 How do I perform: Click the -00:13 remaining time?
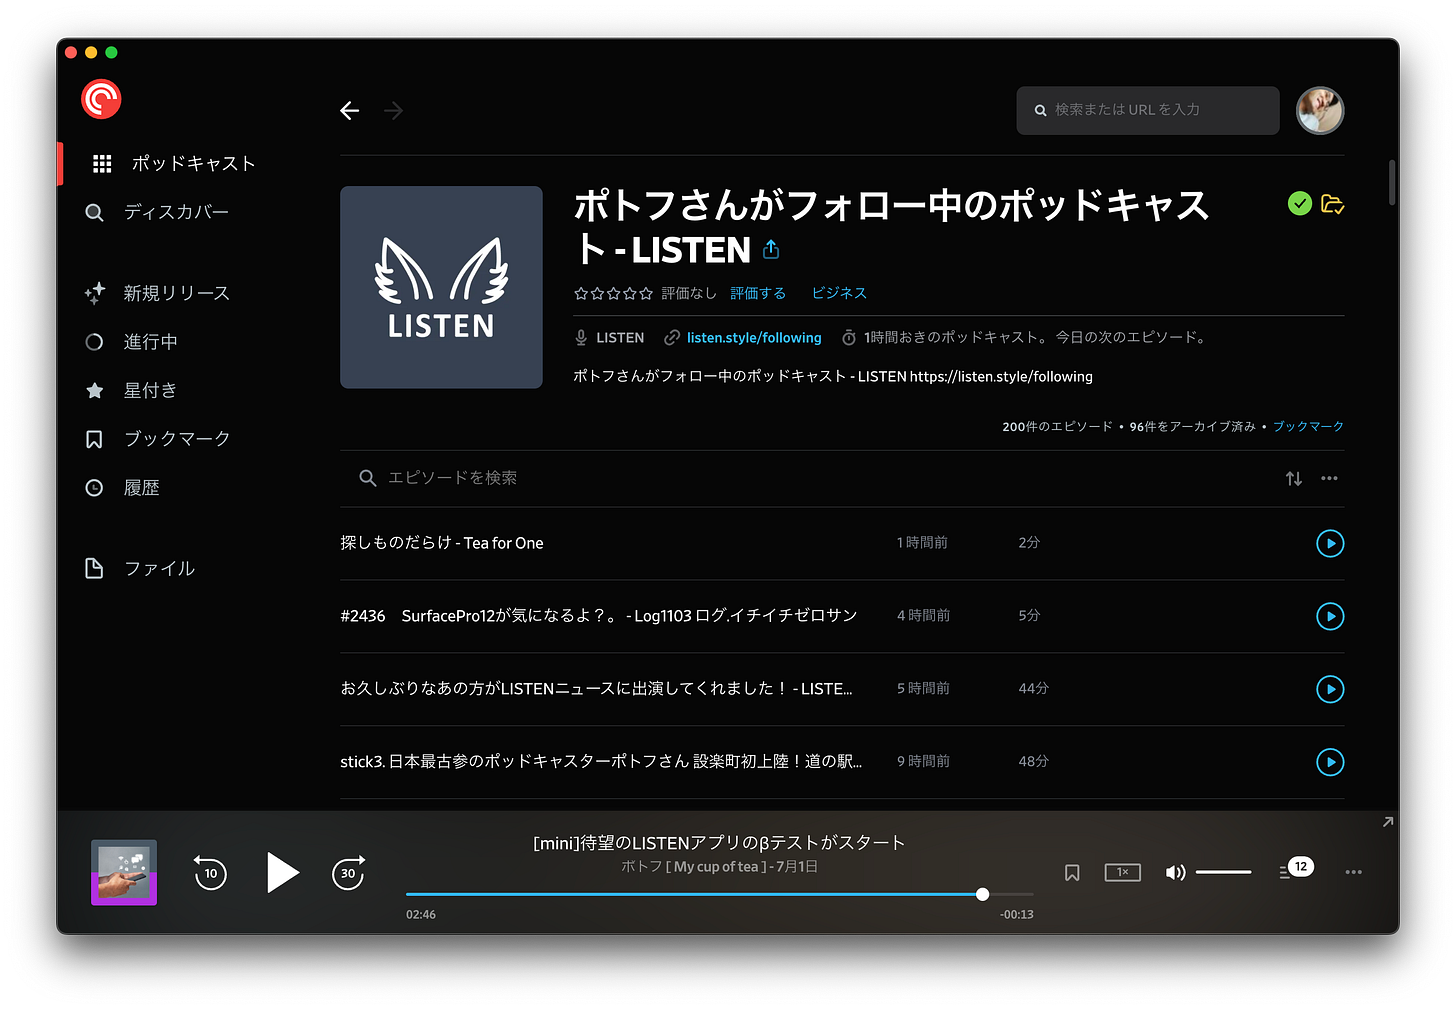(1017, 915)
